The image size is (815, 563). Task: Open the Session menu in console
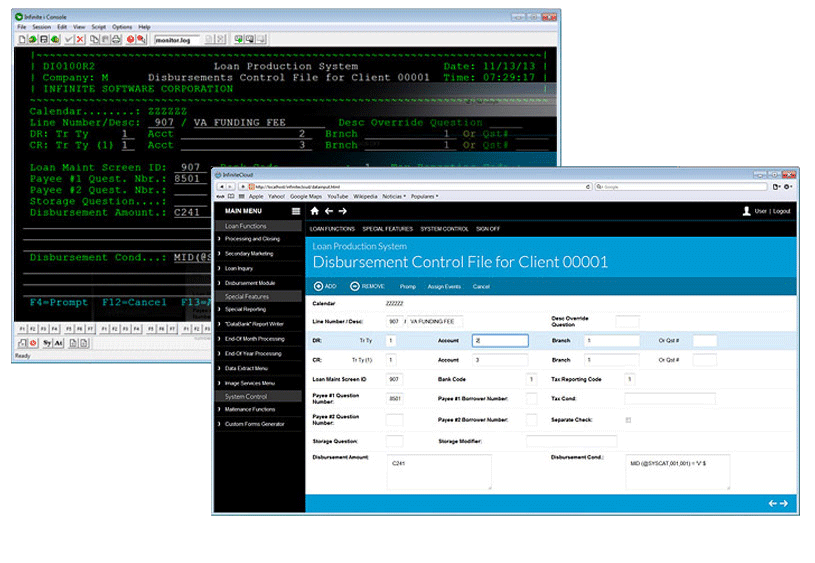41,27
